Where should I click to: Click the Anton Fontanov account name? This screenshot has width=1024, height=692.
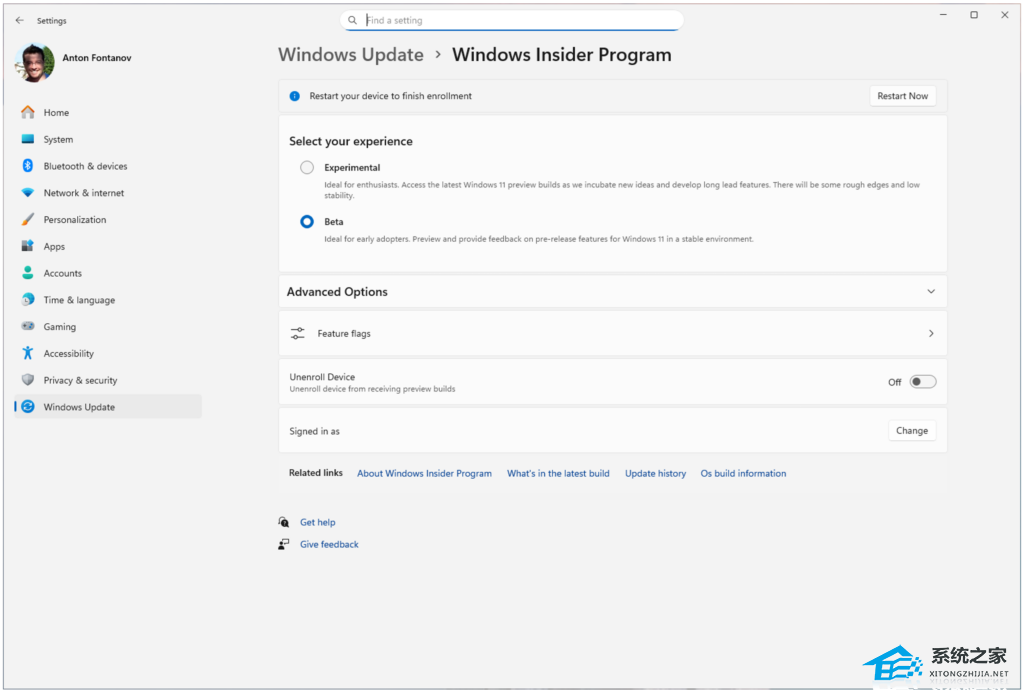[x=97, y=57]
